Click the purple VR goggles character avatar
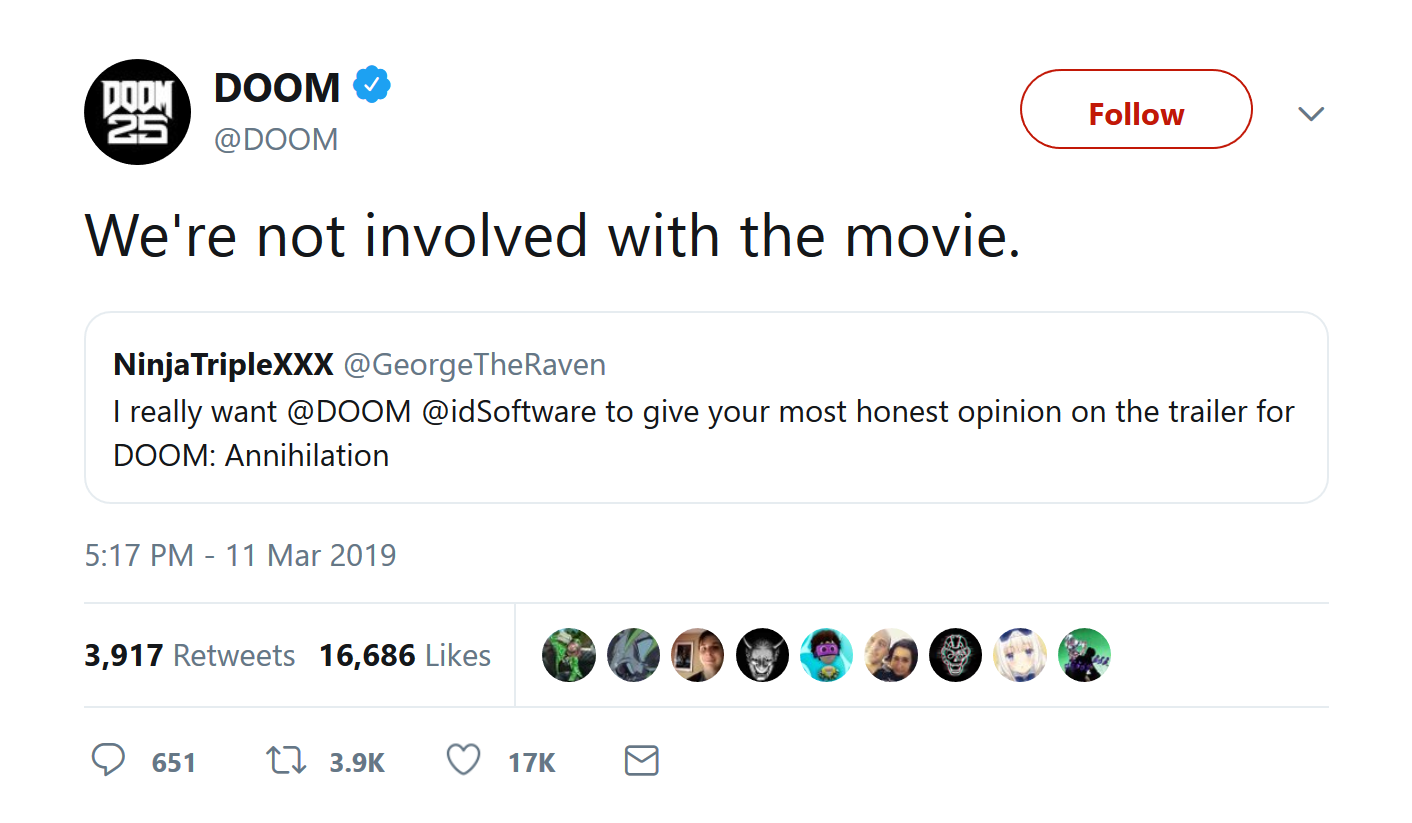The width and height of the screenshot is (1412, 823). 826,655
